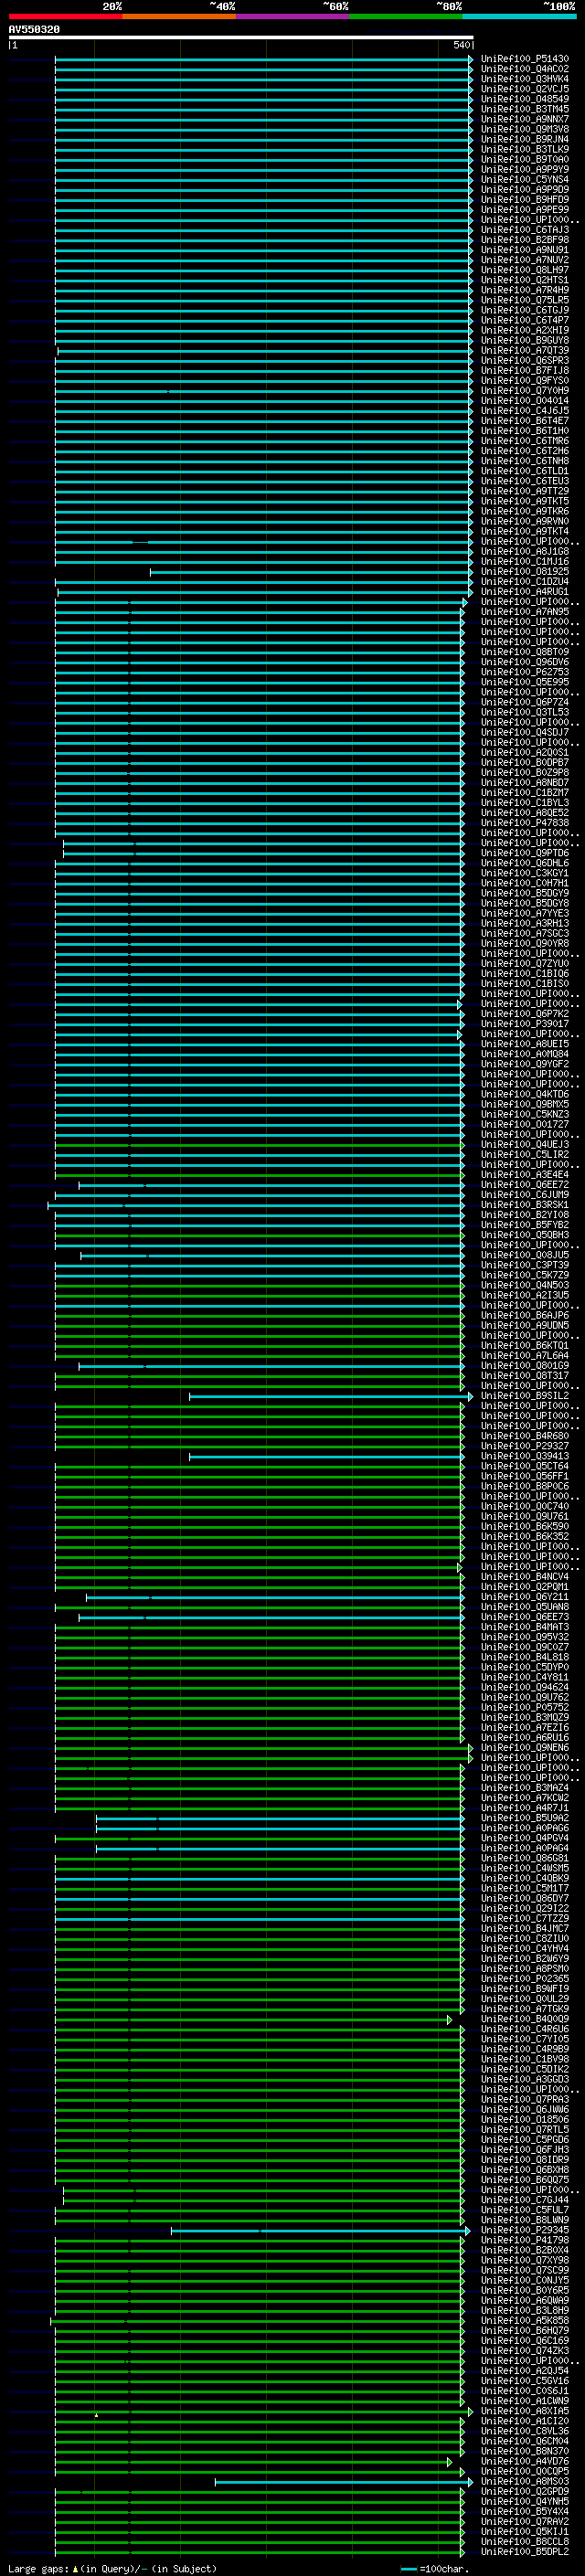The image size is (585, 2576).
Task: Open the UniRef100_Q3TL53 hit
Action: pos(525,713)
